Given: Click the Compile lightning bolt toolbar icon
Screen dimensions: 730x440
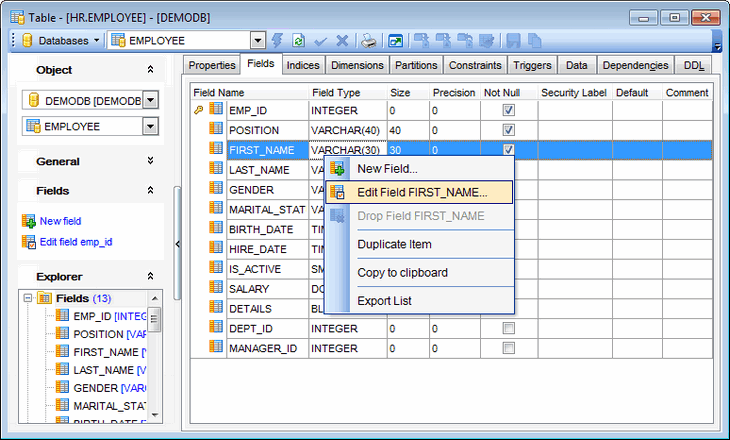Looking at the screenshot, I should (x=277, y=41).
